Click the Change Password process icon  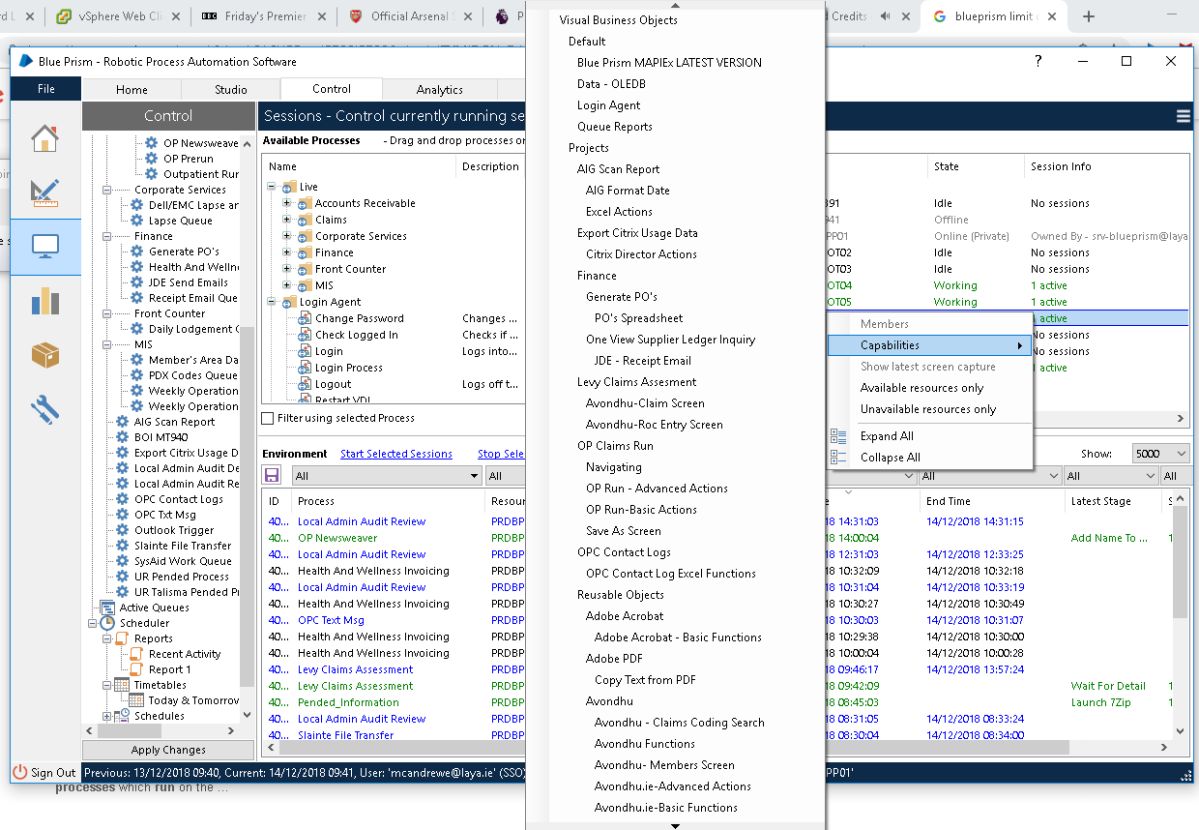click(x=304, y=318)
